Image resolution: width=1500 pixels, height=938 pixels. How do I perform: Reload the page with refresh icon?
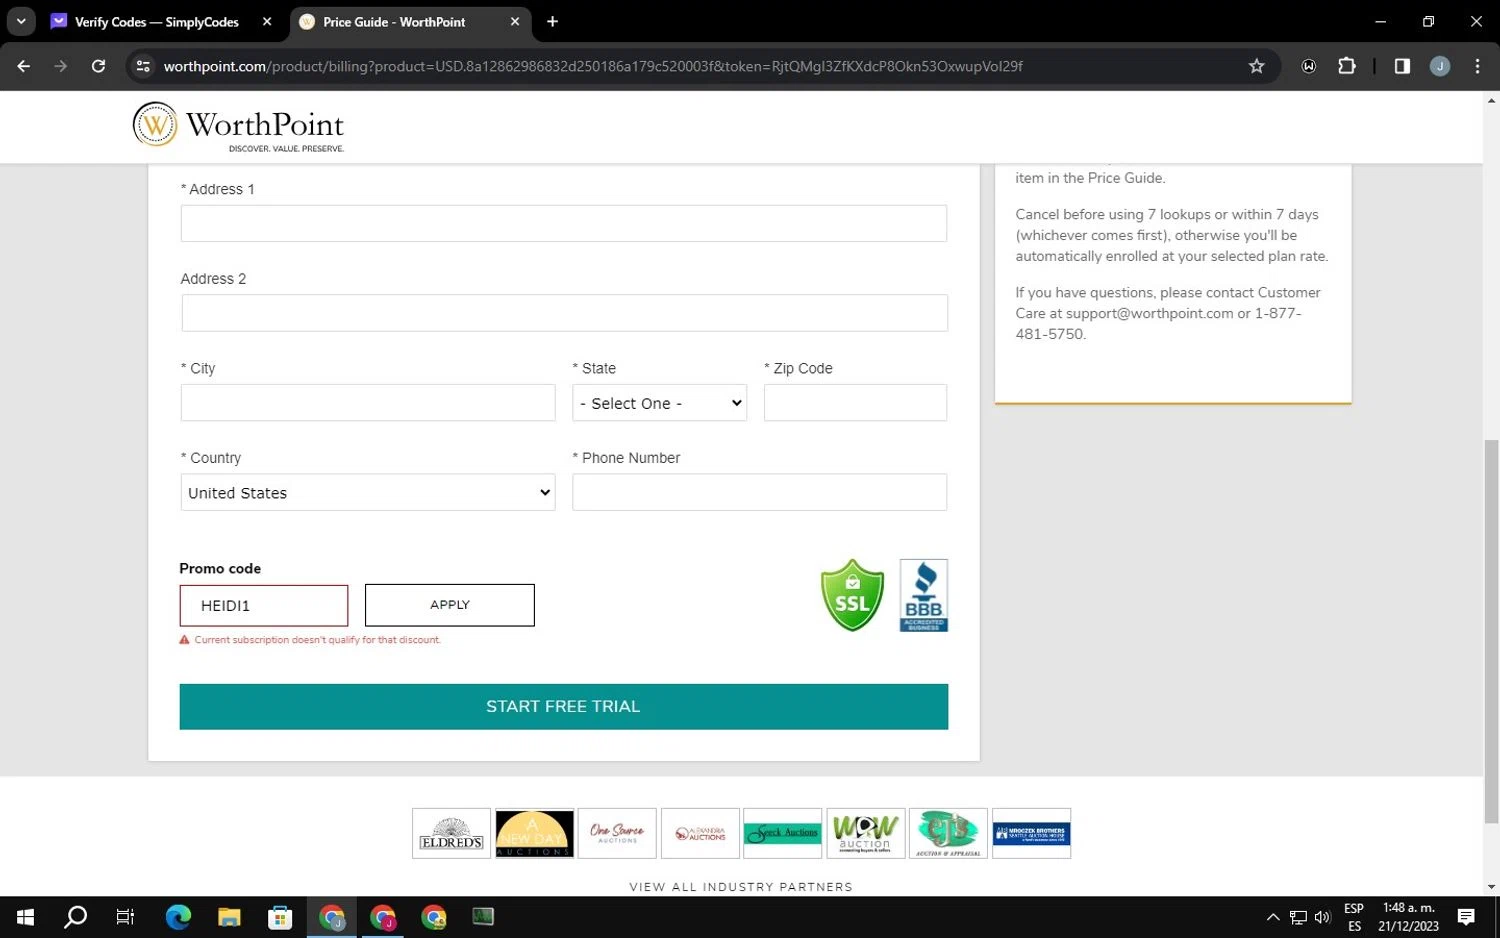click(98, 66)
